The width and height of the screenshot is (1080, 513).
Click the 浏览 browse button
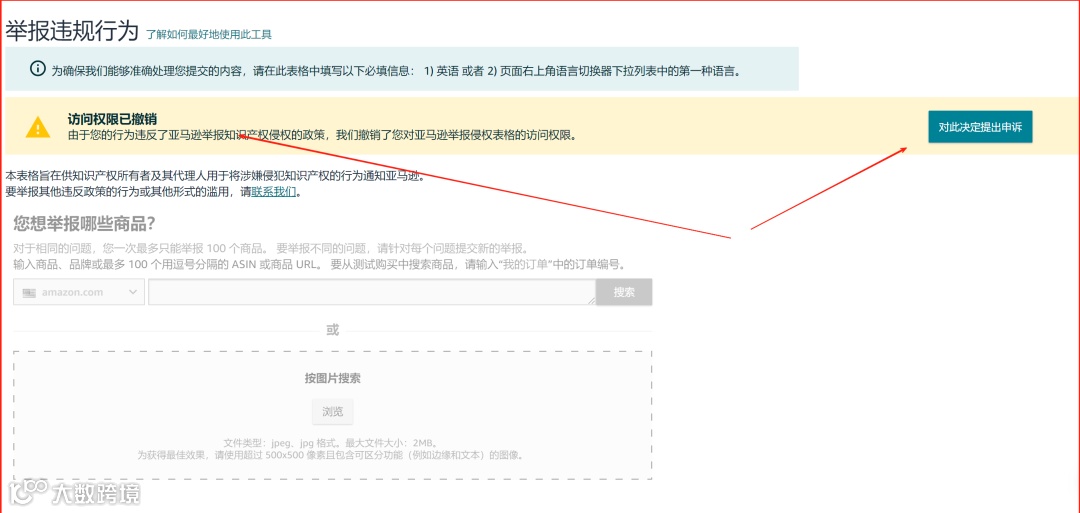pyautogui.click(x=333, y=412)
